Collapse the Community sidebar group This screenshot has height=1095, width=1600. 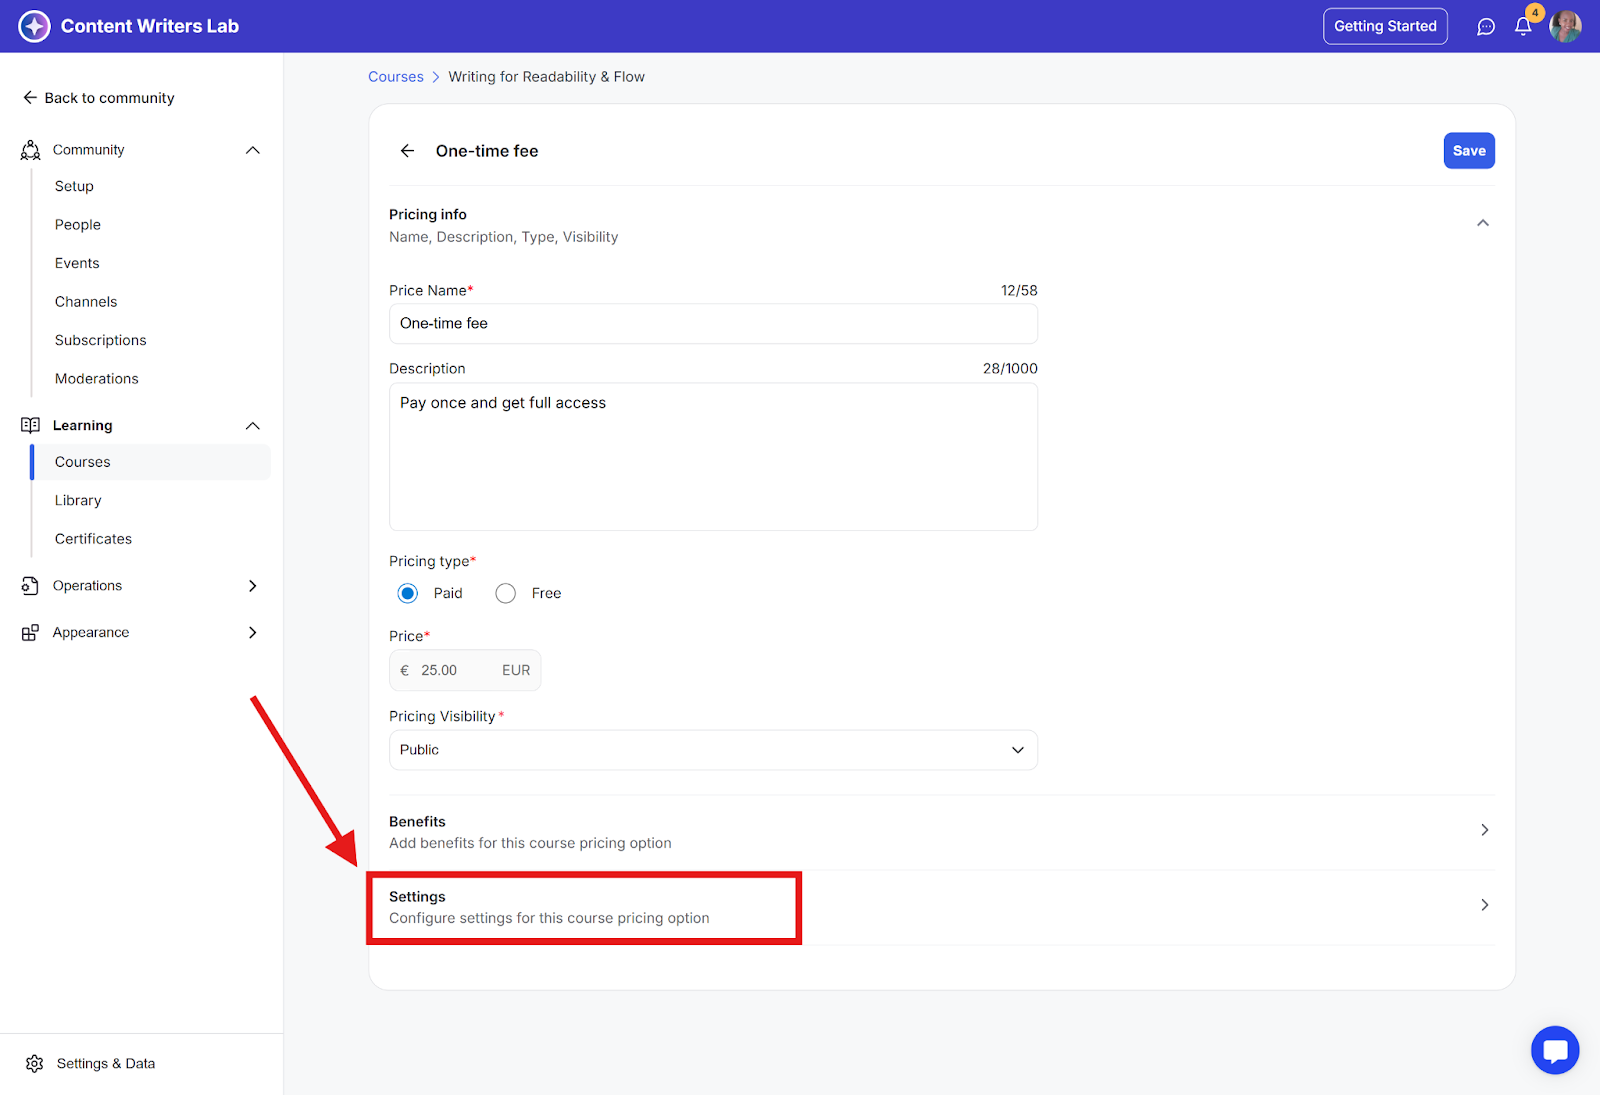(x=252, y=150)
